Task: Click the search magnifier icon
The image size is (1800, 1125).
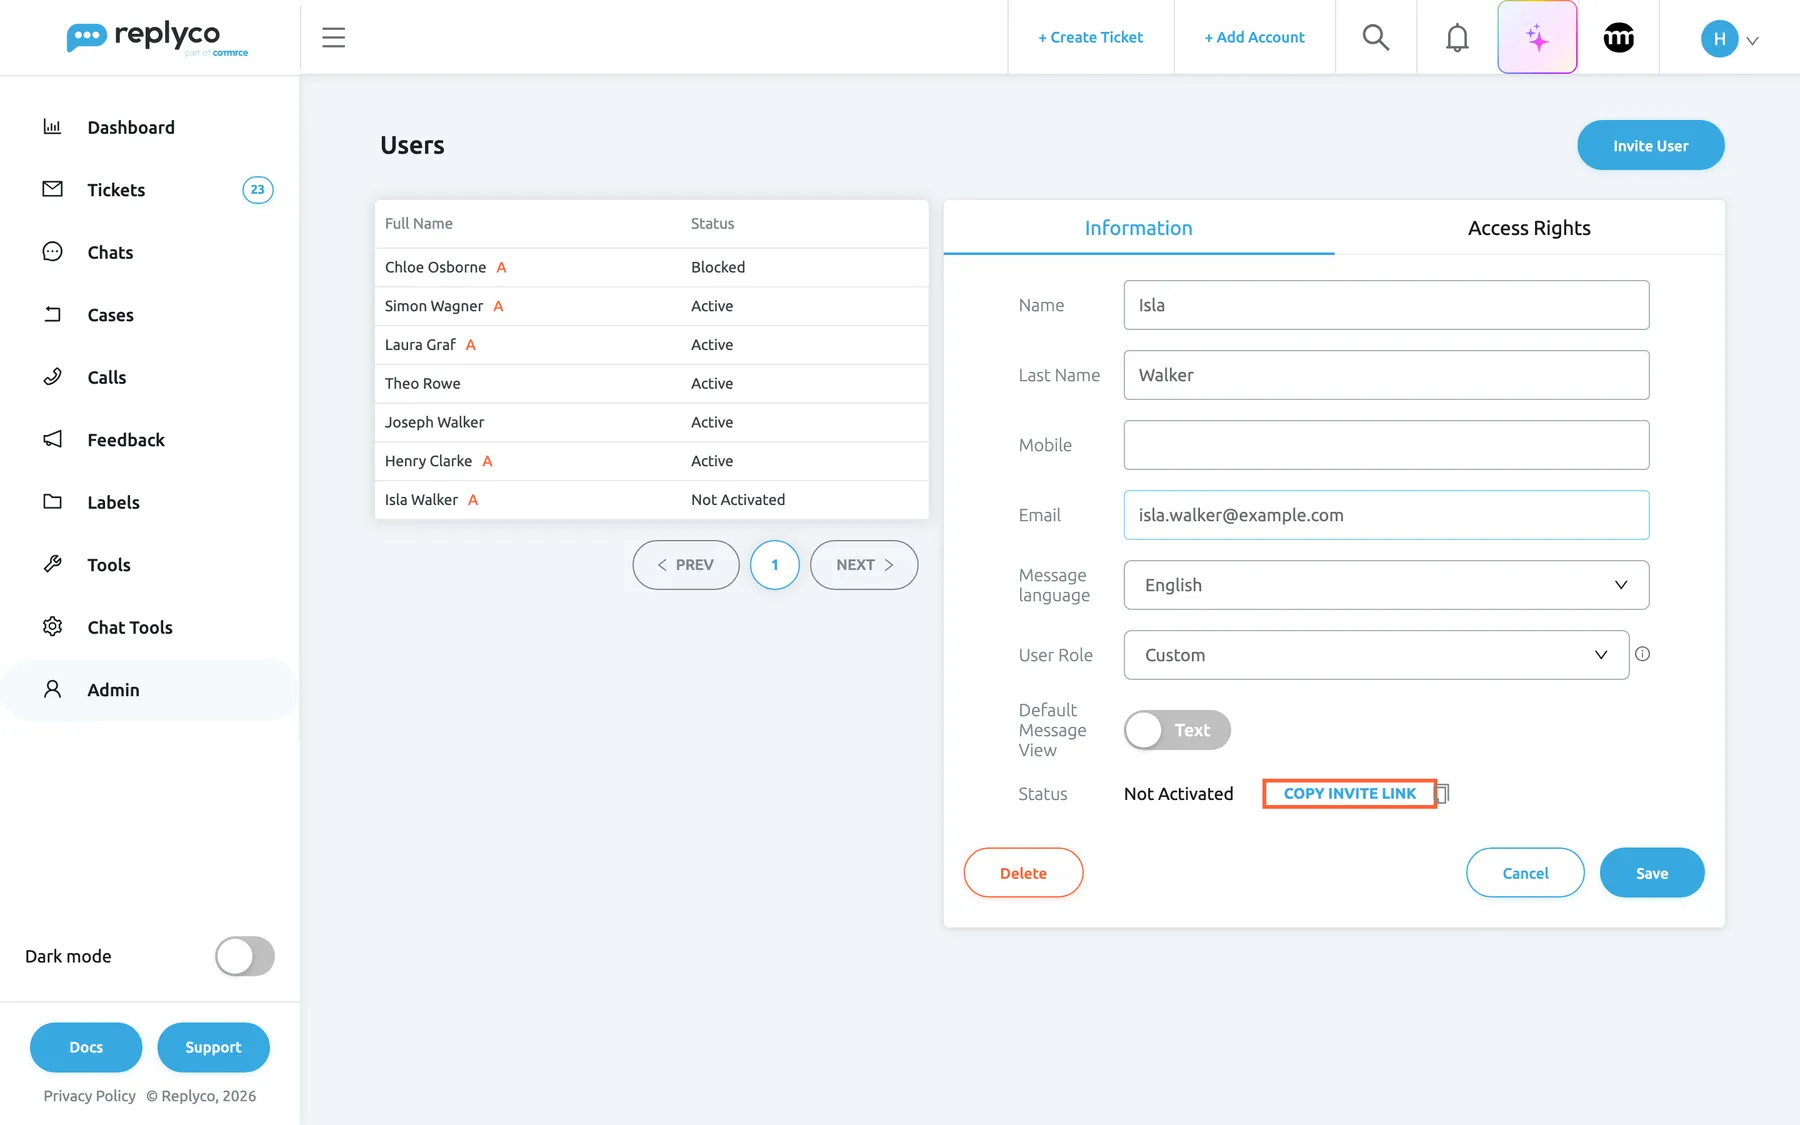Action: coord(1376,37)
